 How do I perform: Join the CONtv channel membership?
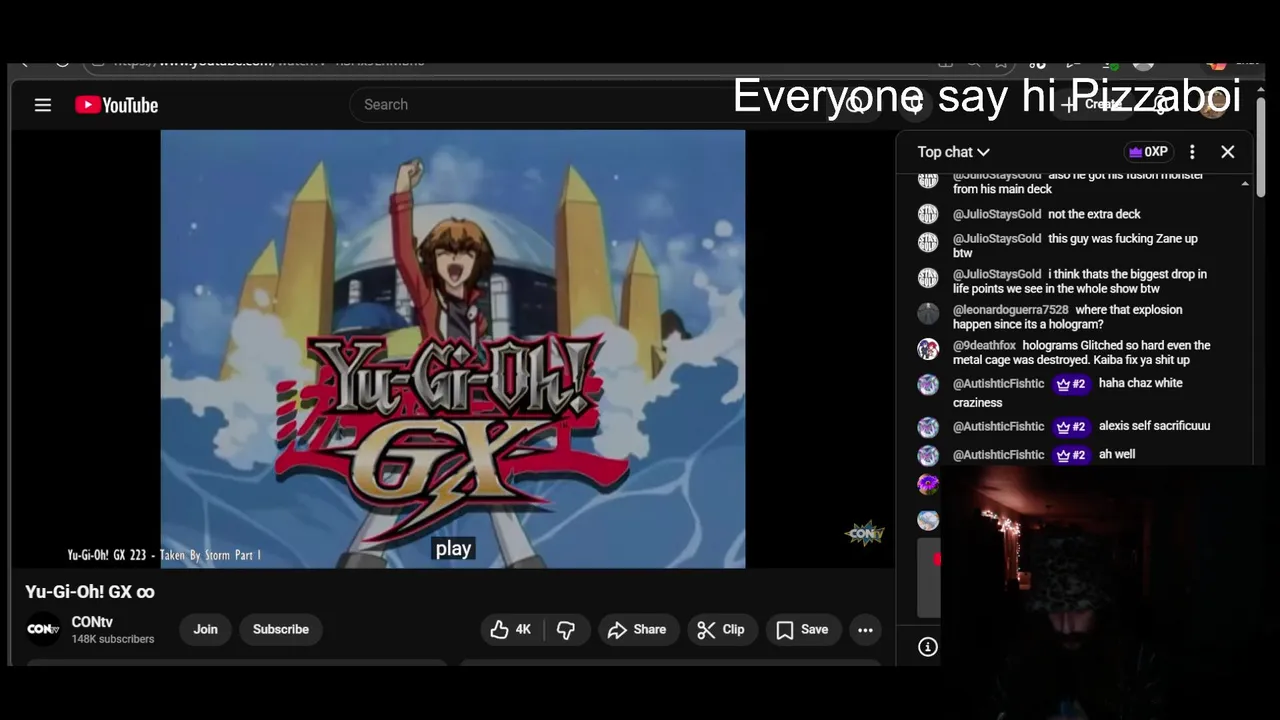coord(205,629)
